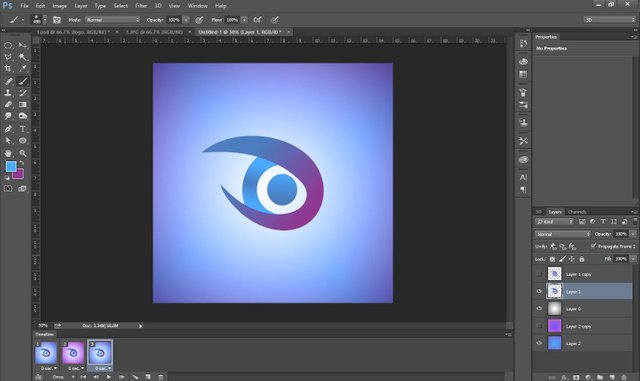Select the Eyedropper tool
Viewport: 640px width, 381px height.
click(x=23, y=69)
